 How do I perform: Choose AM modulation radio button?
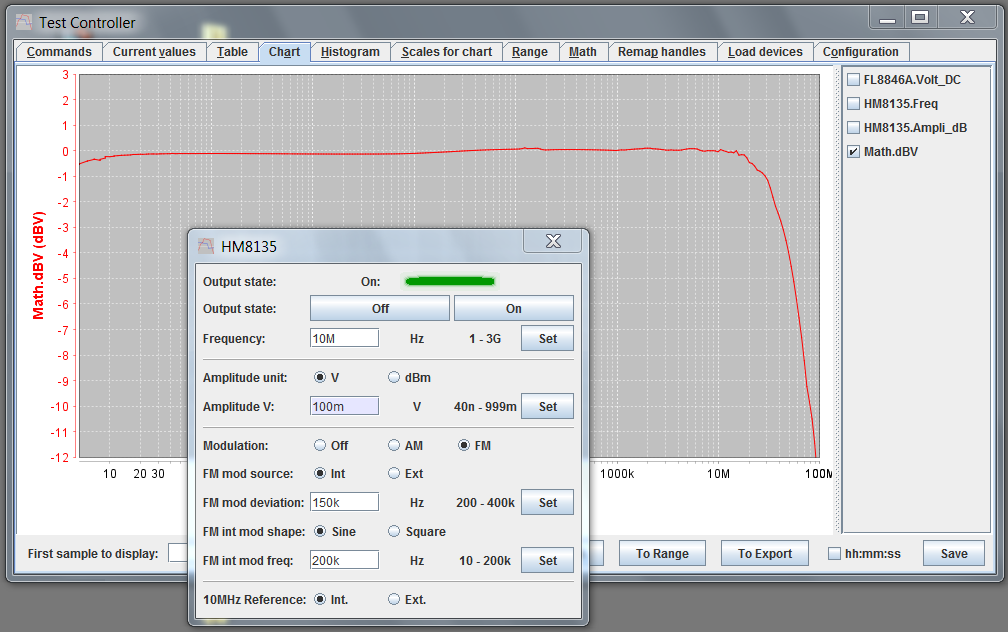pos(394,446)
